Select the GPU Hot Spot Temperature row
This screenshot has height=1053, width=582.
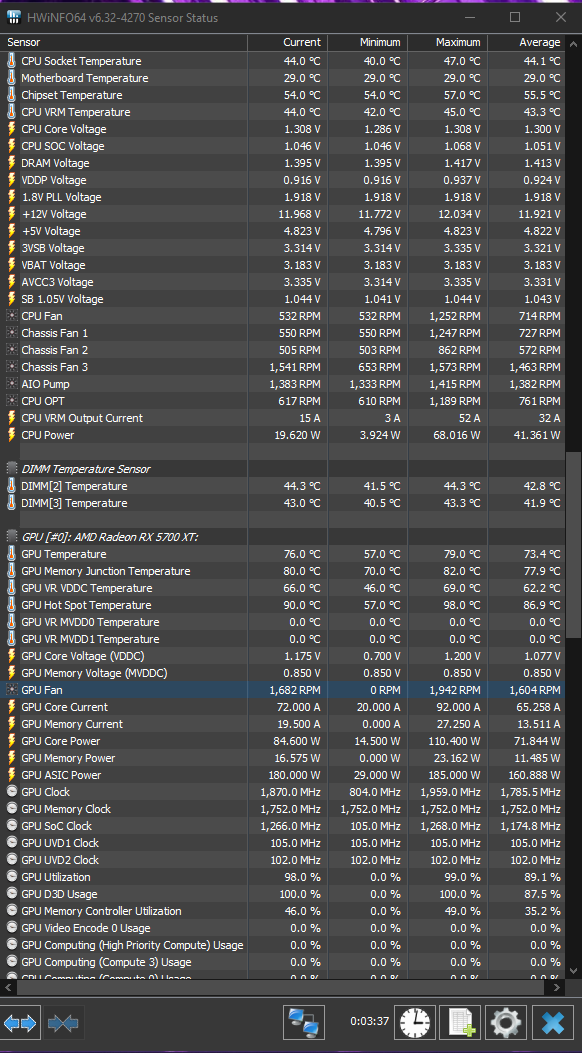pyautogui.click(x=282, y=605)
